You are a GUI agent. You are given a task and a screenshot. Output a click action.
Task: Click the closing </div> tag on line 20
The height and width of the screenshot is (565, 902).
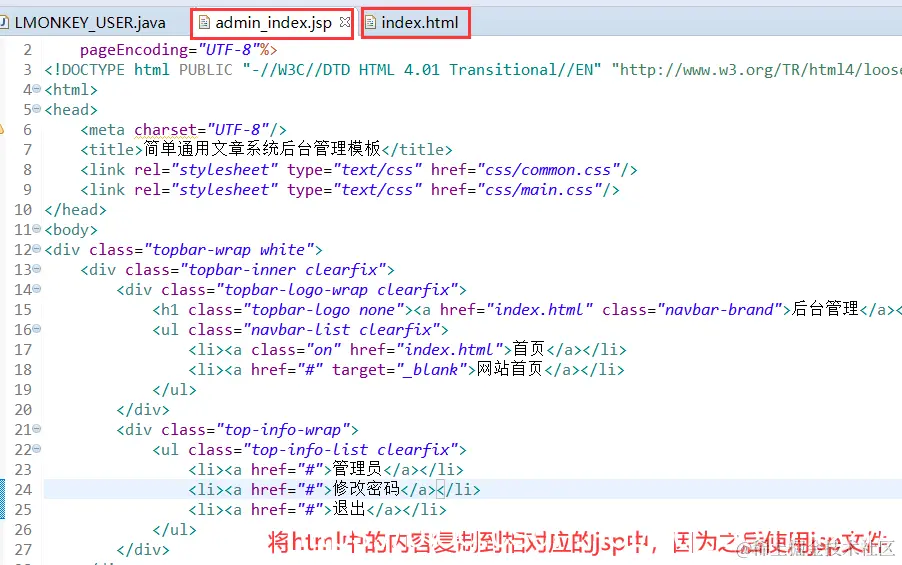[x=143, y=410]
